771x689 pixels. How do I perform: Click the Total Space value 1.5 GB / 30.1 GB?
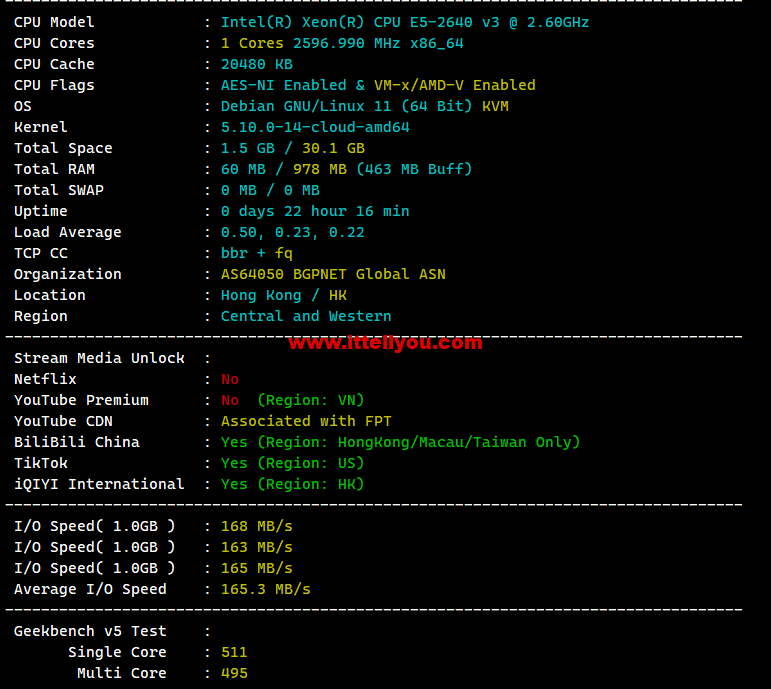(293, 148)
